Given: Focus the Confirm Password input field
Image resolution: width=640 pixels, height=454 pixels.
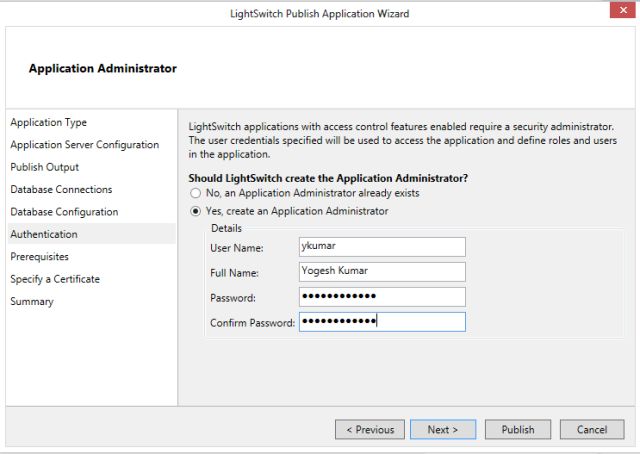Looking at the screenshot, I should coord(382,322).
